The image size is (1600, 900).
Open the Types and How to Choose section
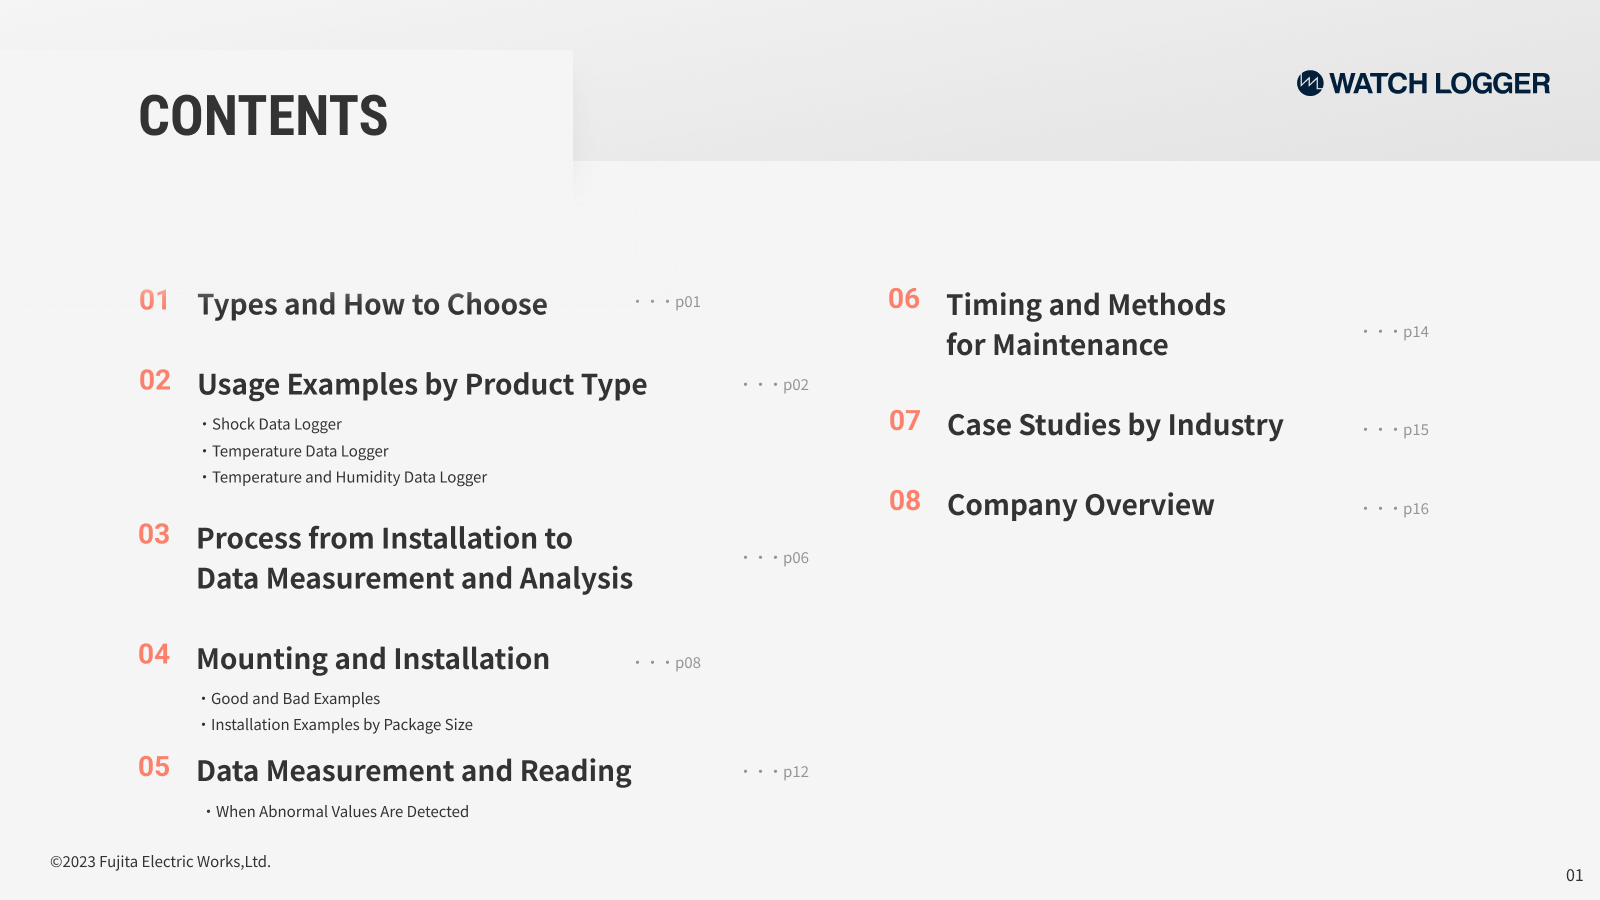372,304
